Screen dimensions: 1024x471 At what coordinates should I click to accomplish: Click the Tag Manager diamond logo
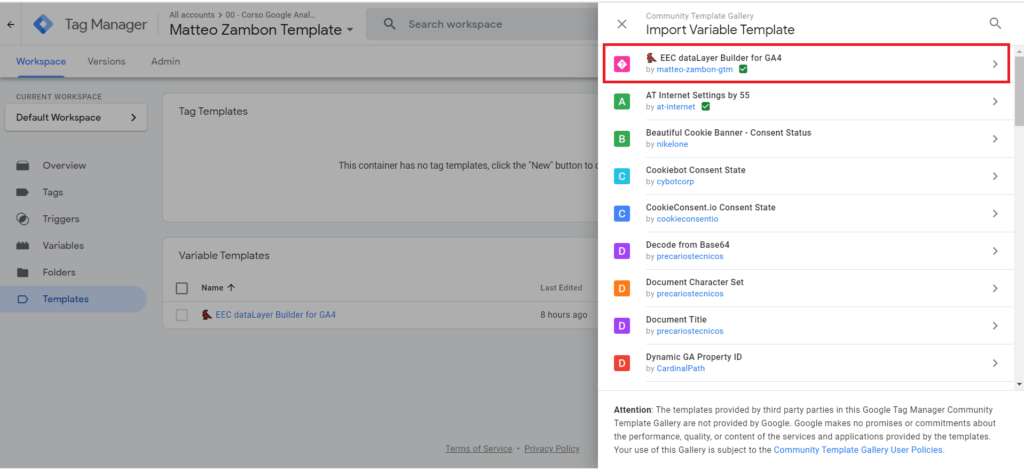tap(44, 25)
